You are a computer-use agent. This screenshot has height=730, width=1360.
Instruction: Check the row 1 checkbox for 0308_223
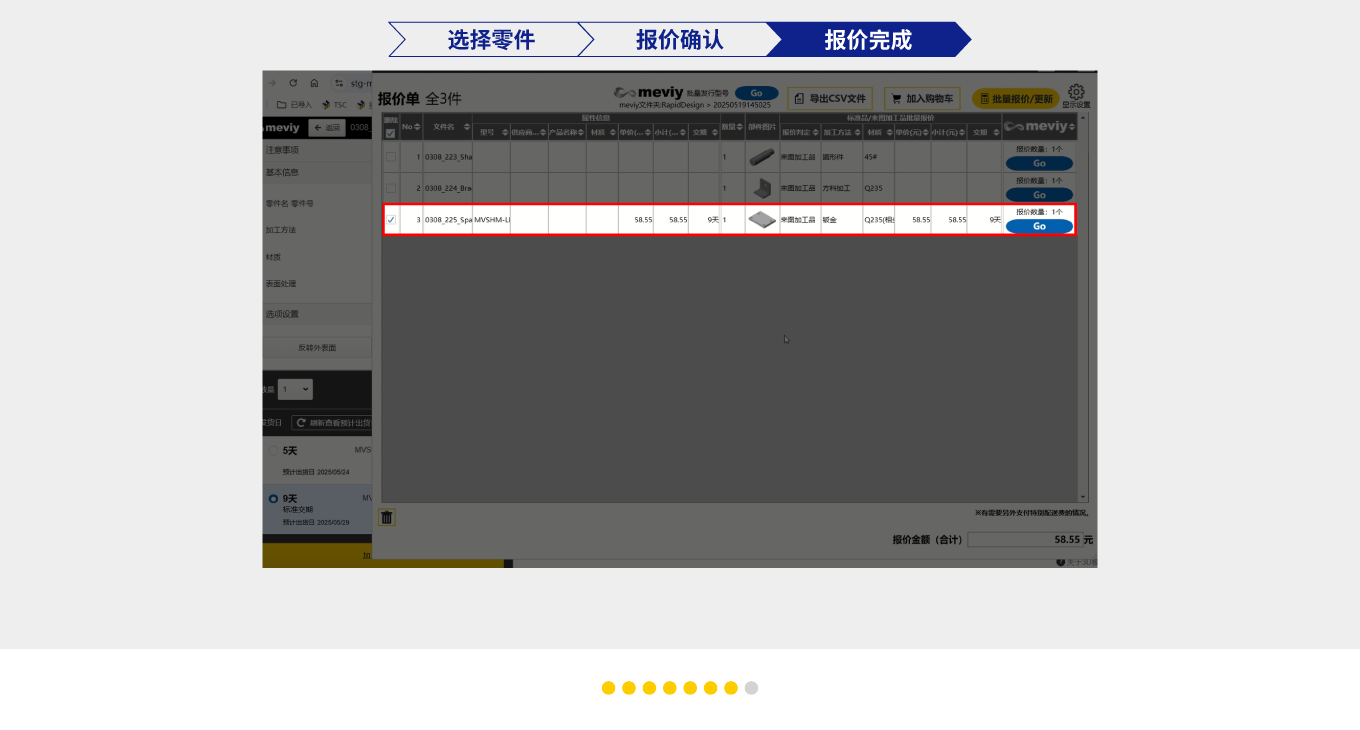click(x=391, y=157)
